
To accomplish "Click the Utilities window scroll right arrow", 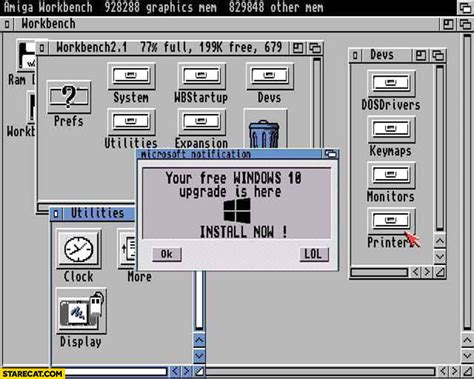I will tap(186, 371).
